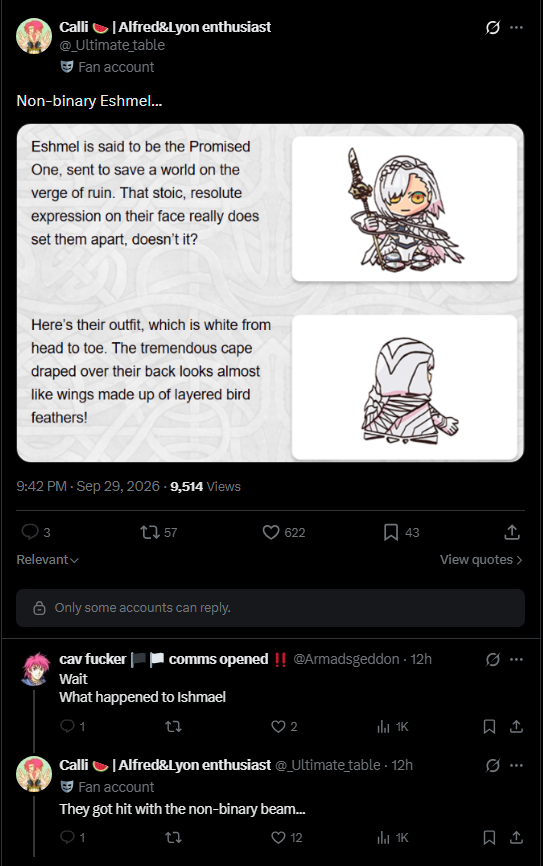Repost the main post with 57 reposts

coord(150,532)
